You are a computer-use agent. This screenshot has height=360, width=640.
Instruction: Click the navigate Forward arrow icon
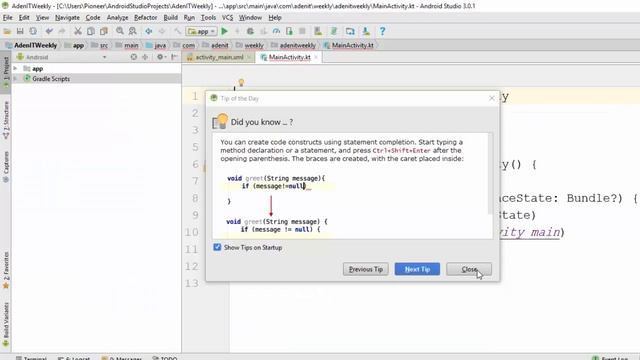pos(162,31)
